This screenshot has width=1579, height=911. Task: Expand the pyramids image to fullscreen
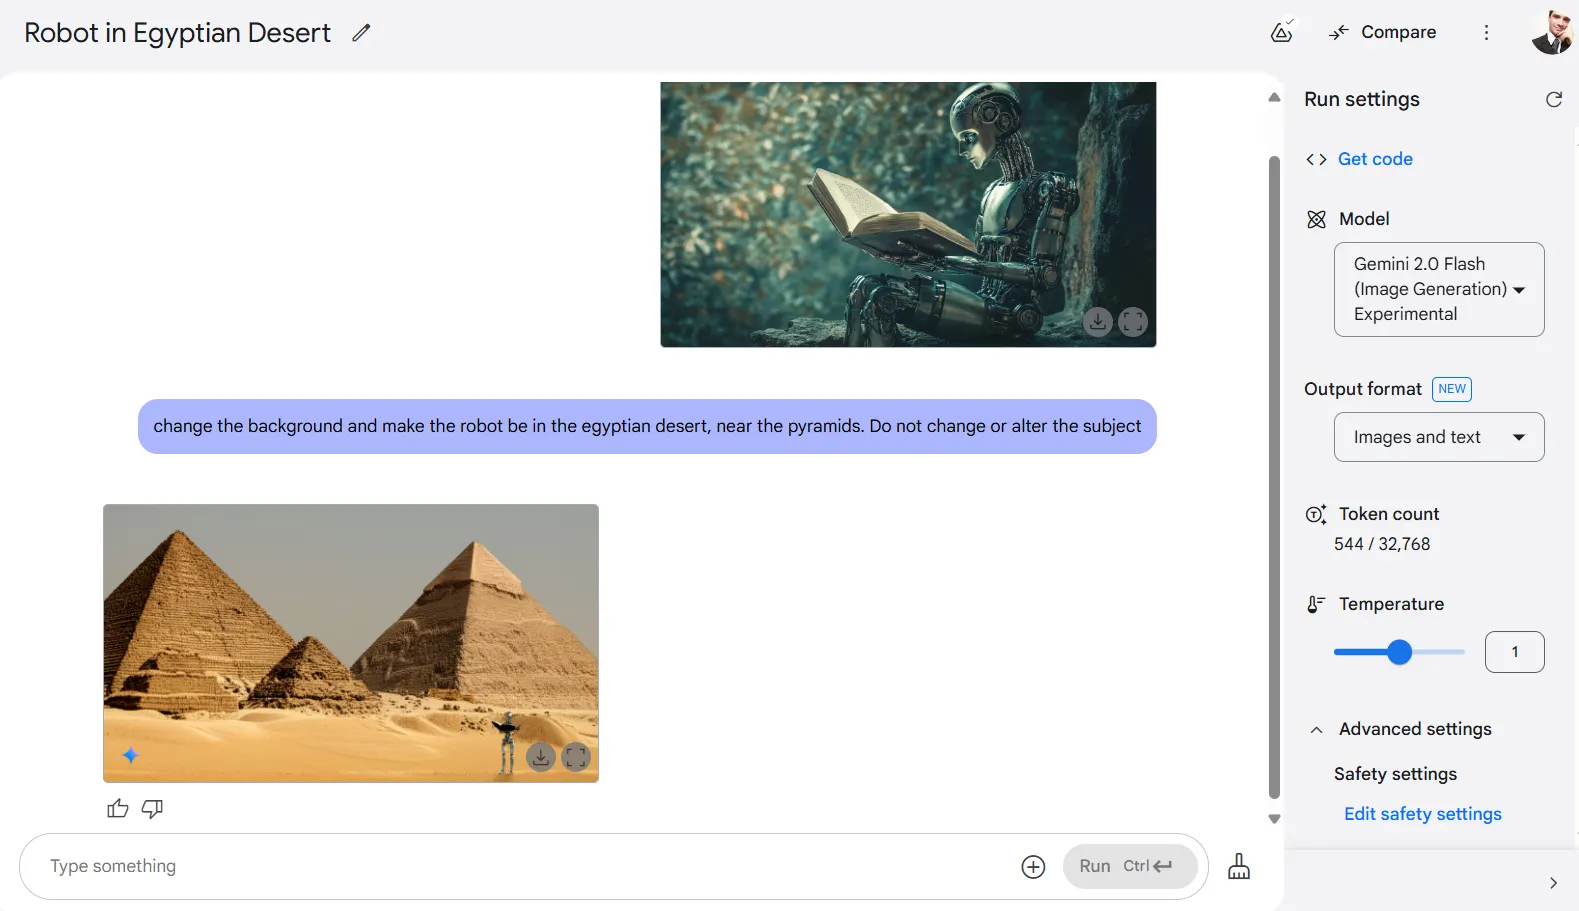point(576,757)
